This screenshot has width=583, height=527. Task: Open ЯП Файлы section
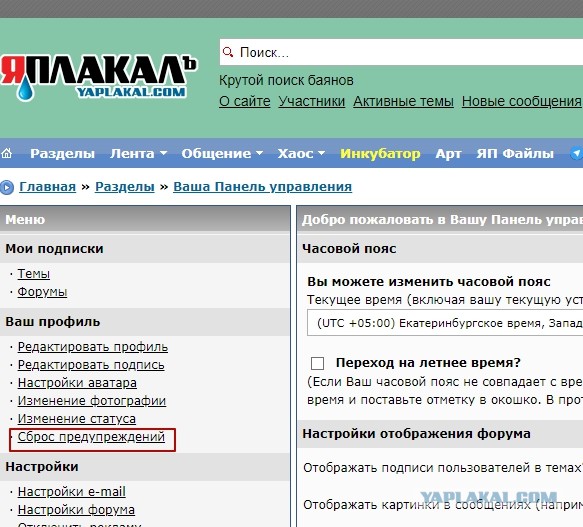tap(515, 153)
